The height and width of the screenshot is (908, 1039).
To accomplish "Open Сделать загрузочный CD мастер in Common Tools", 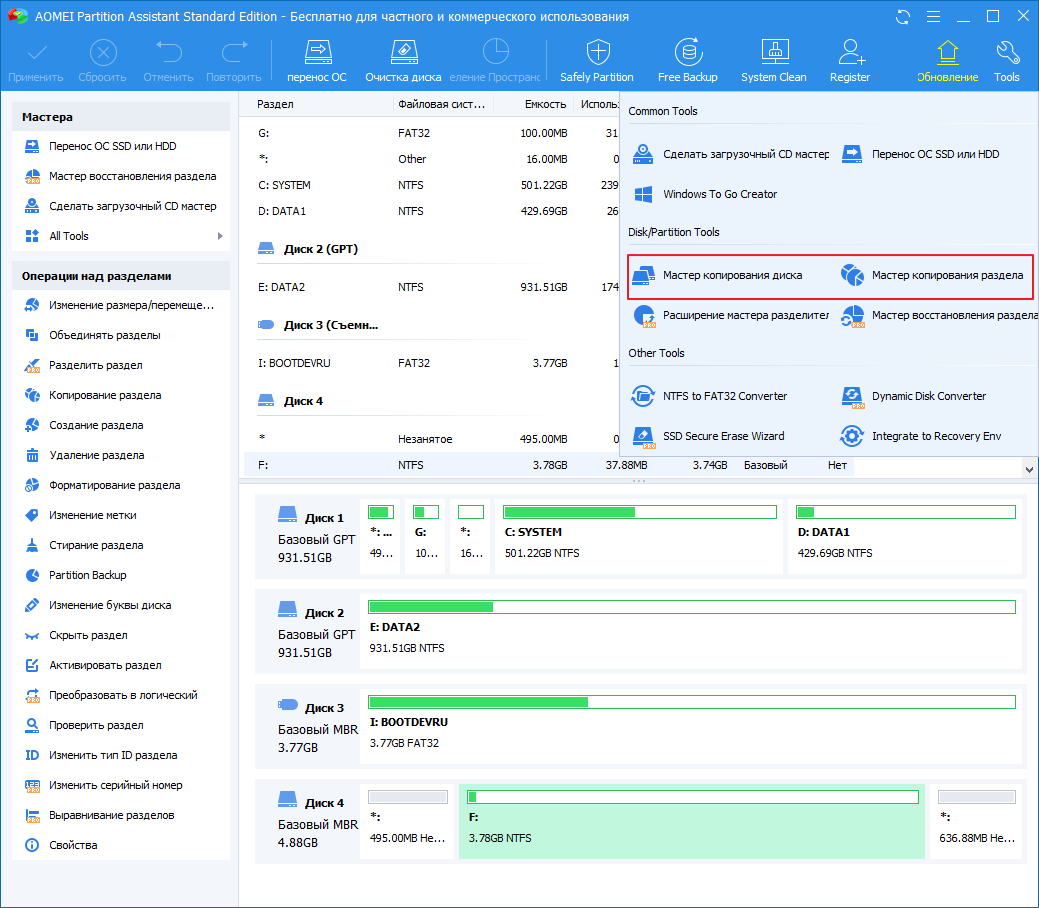I will point(730,154).
